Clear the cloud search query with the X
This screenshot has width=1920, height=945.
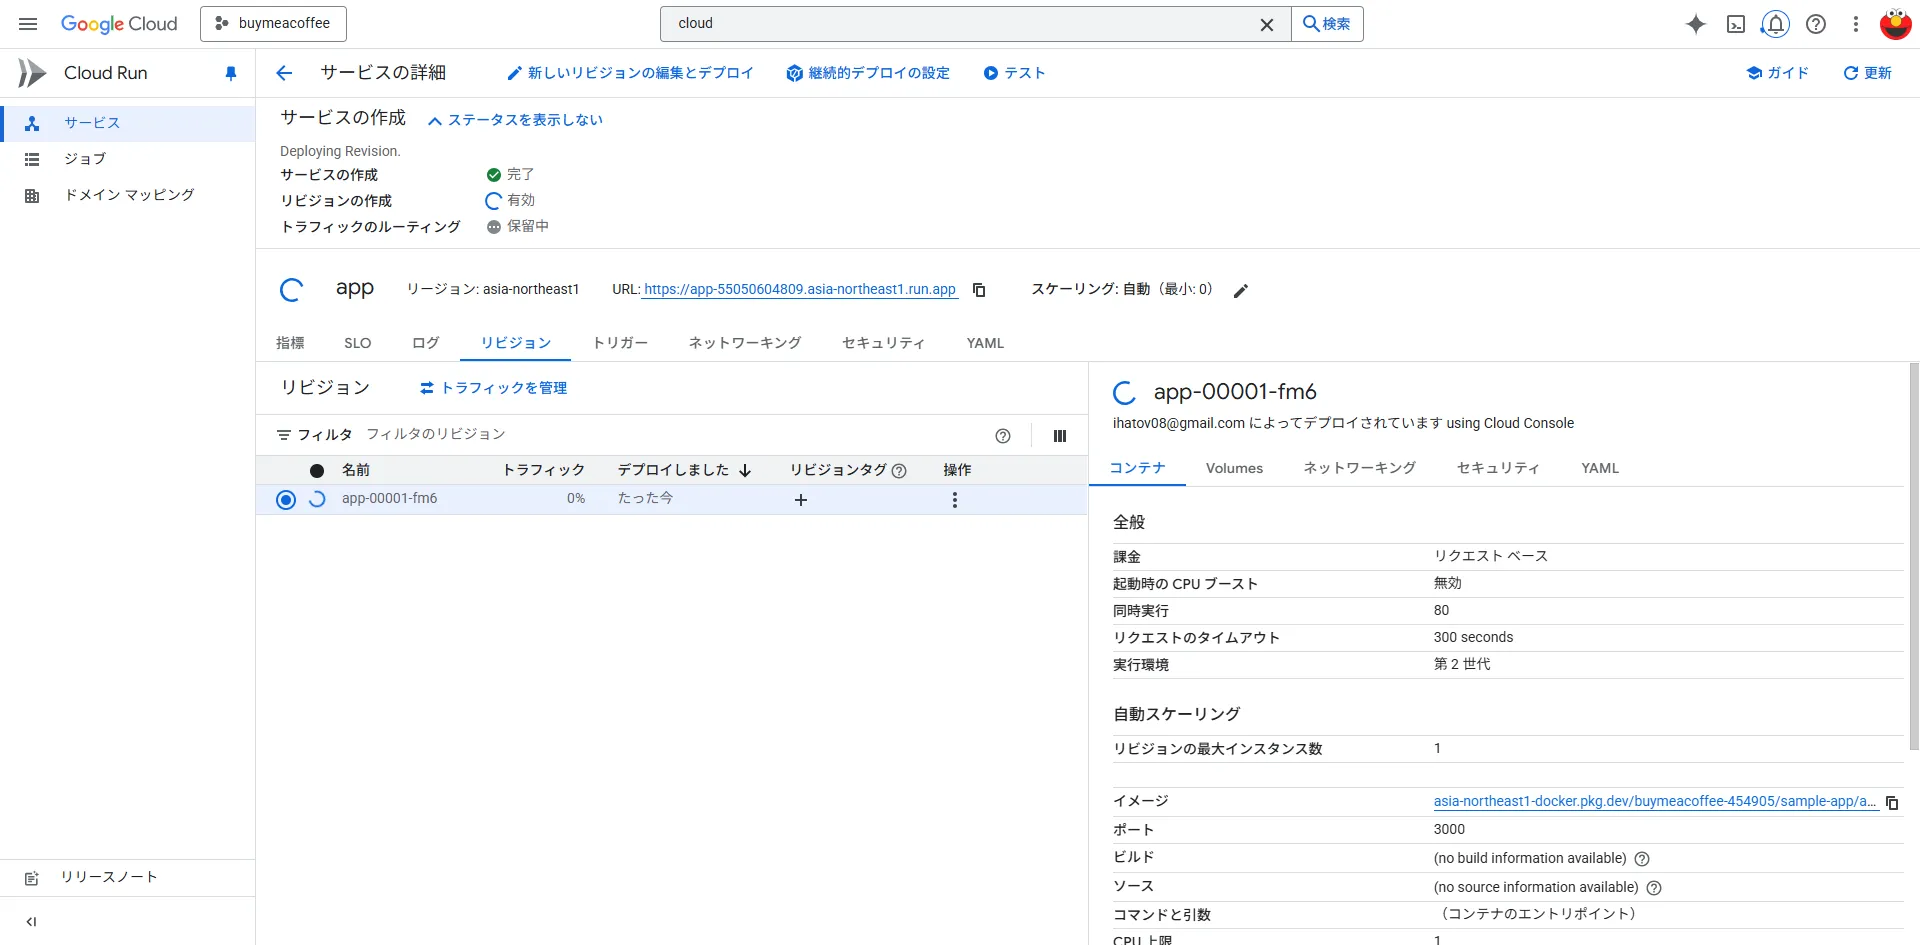(x=1266, y=24)
